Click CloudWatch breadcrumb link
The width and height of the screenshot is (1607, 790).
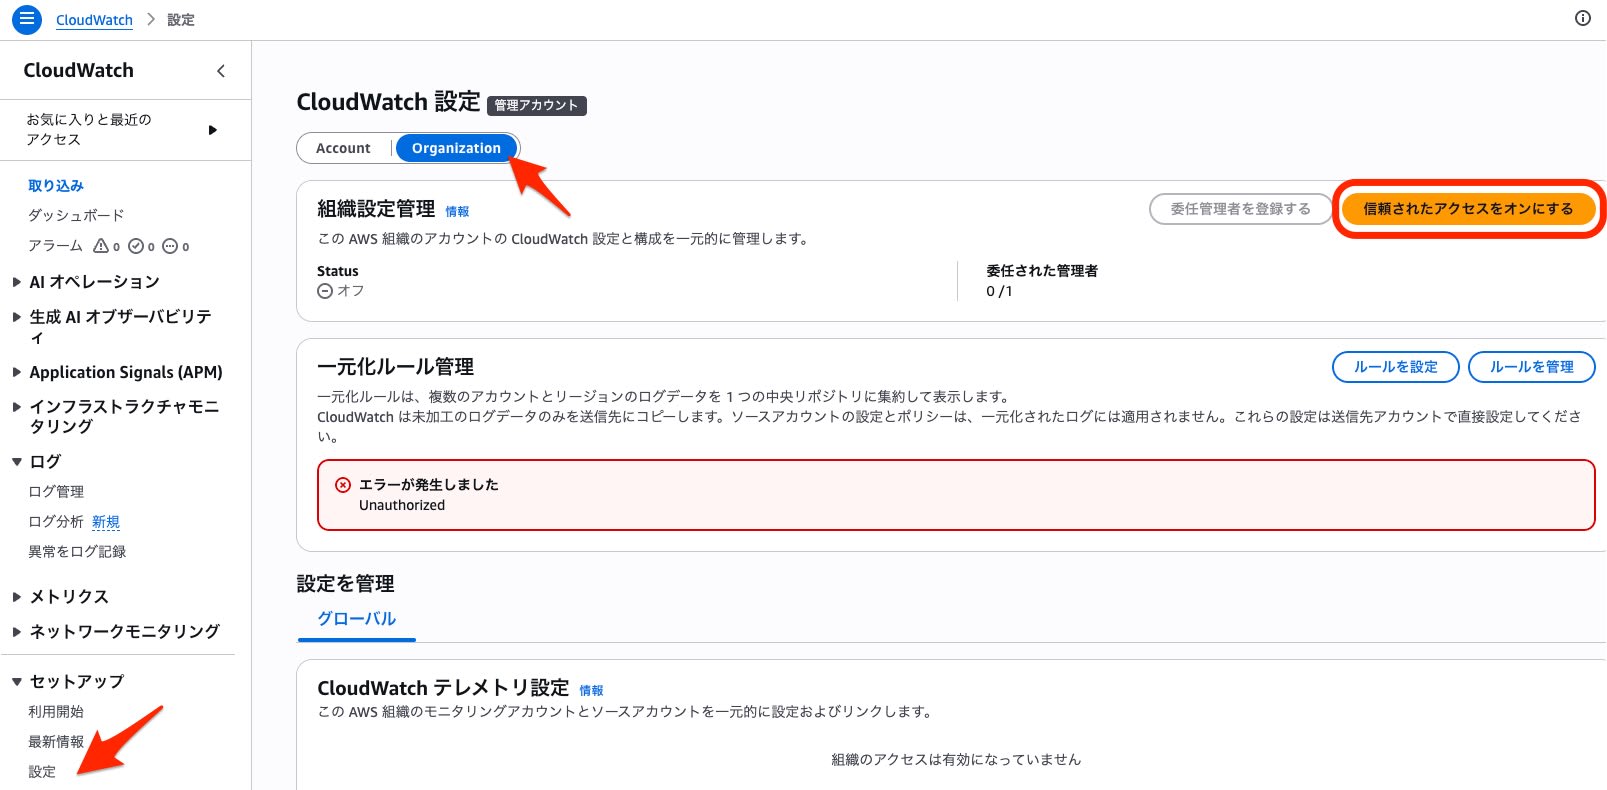click(94, 20)
